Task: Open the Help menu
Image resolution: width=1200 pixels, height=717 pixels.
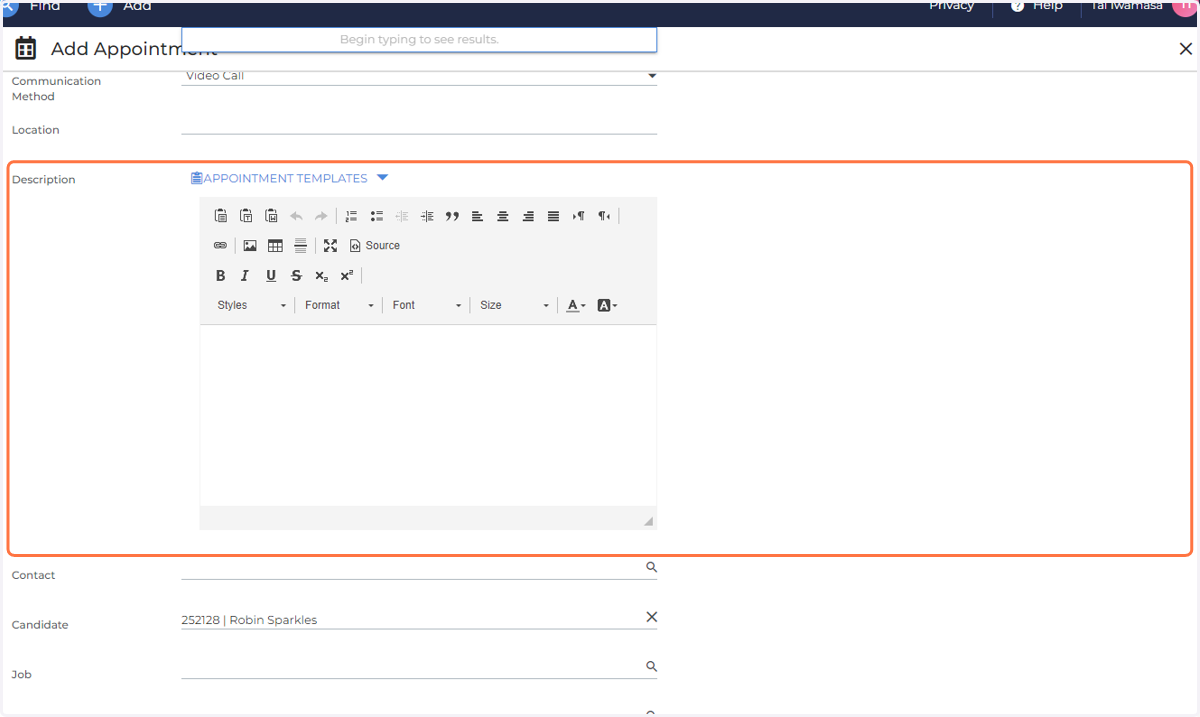Action: (1037, 6)
